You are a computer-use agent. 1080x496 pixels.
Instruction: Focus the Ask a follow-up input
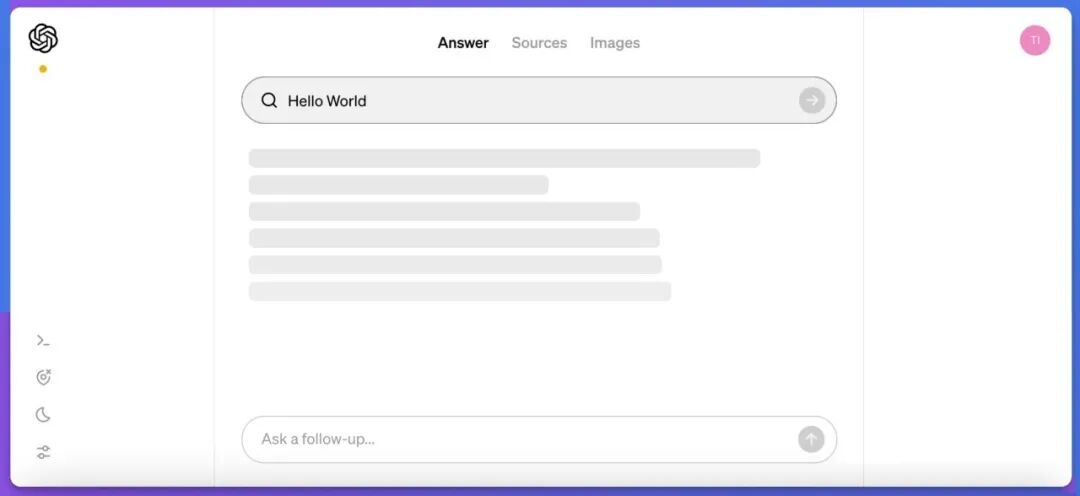(x=520, y=439)
